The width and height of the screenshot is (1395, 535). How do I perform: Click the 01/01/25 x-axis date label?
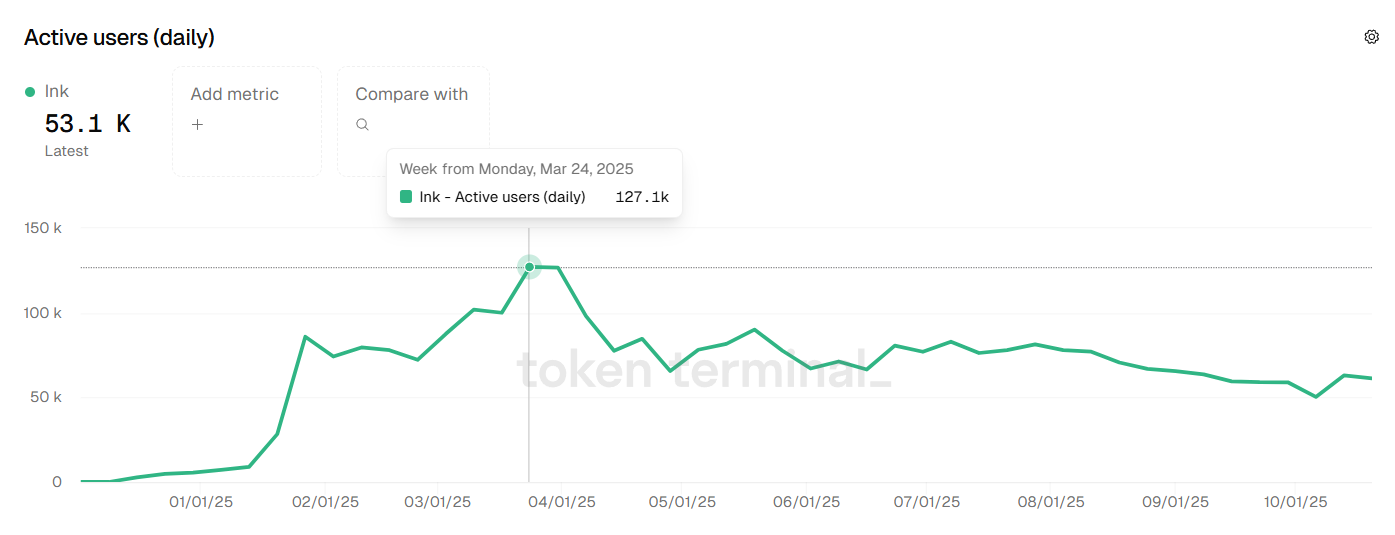pyautogui.click(x=201, y=502)
